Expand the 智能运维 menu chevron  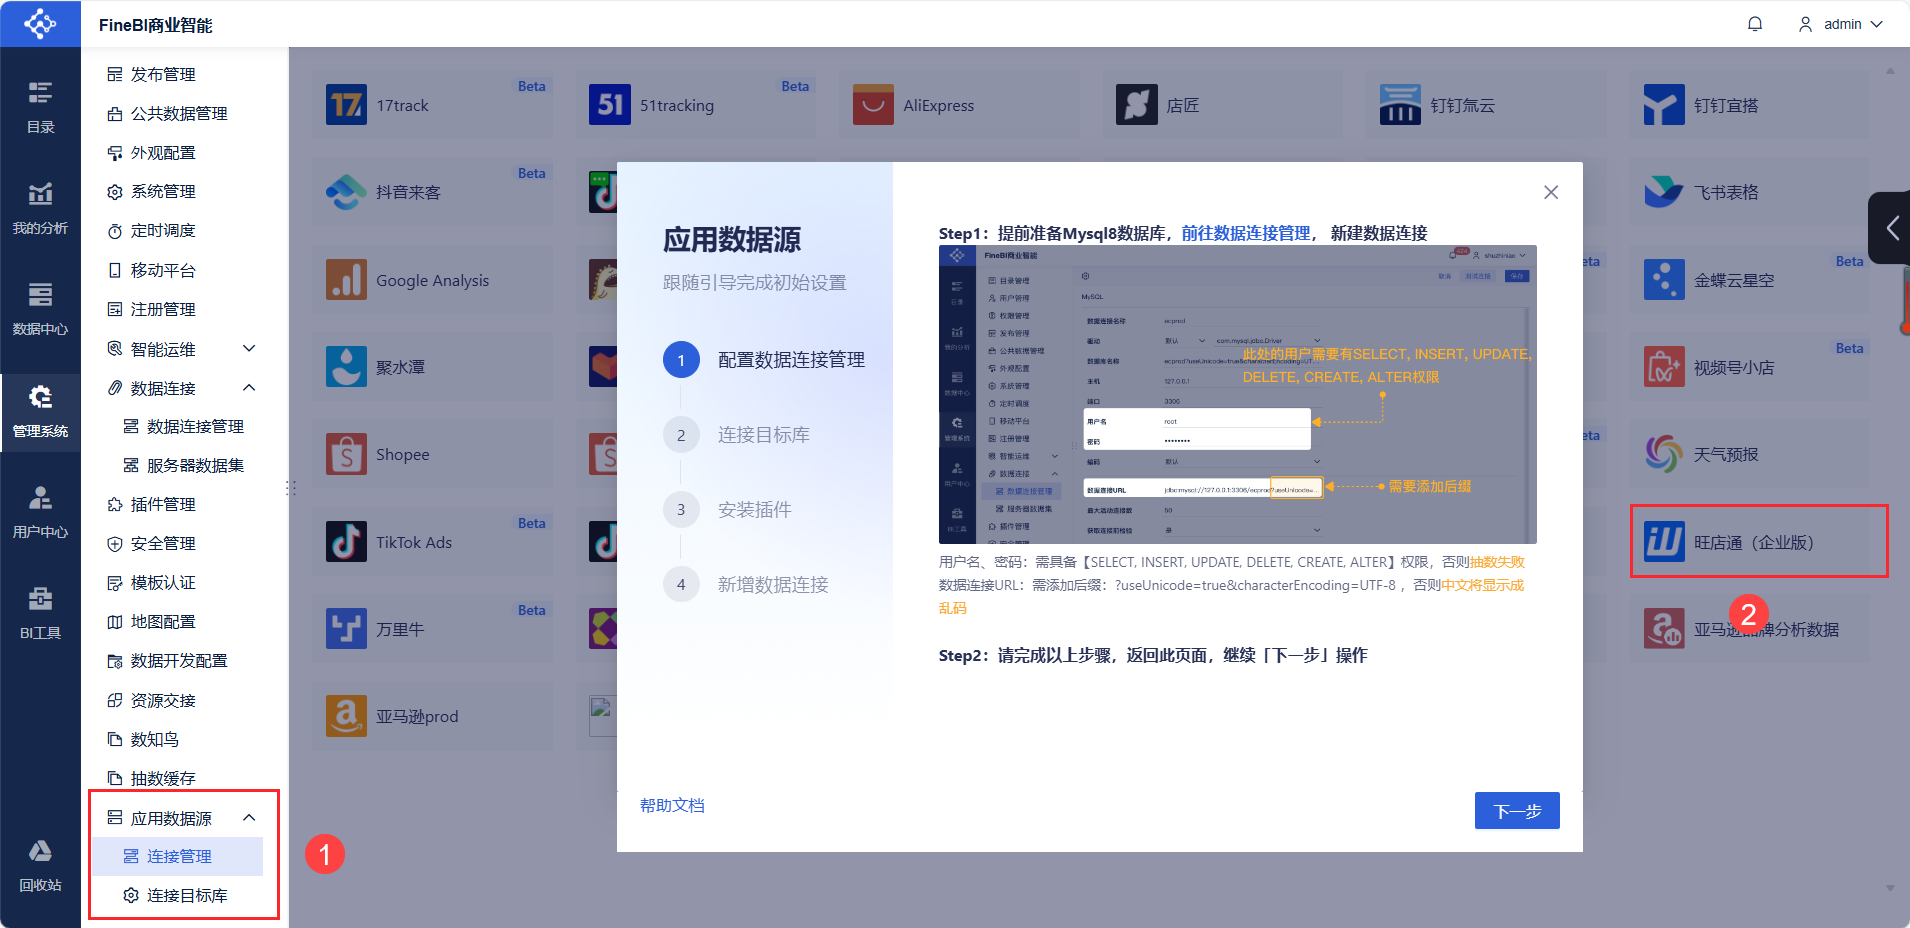click(250, 349)
